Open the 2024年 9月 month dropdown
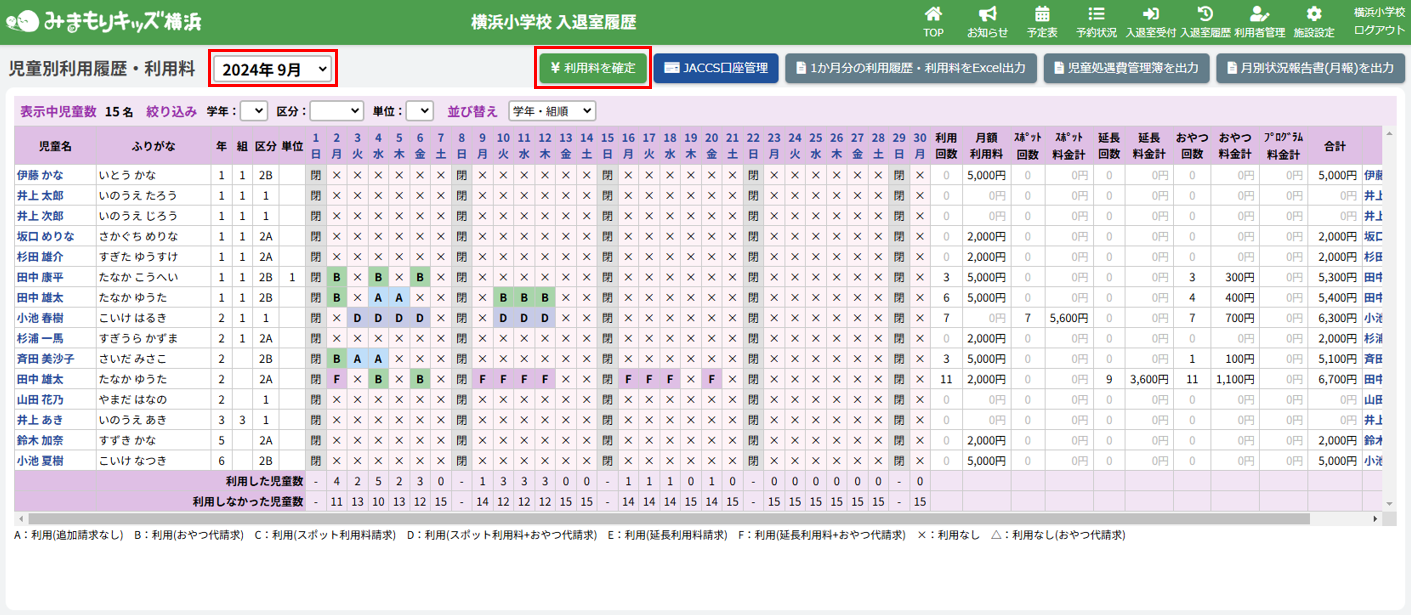 273,69
